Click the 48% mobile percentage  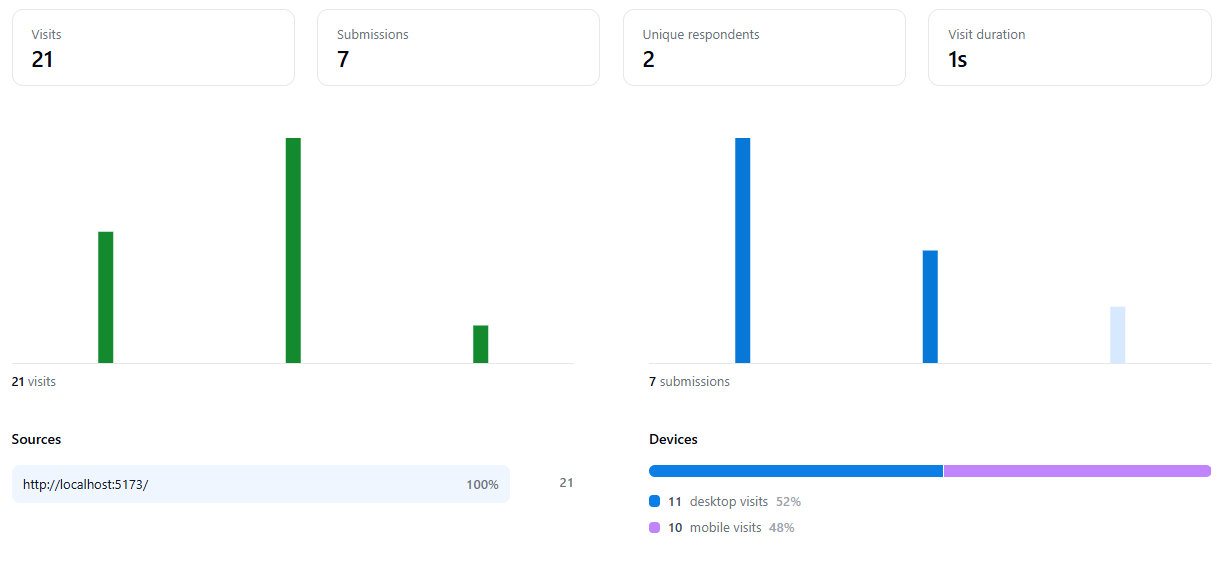pos(782,527)
